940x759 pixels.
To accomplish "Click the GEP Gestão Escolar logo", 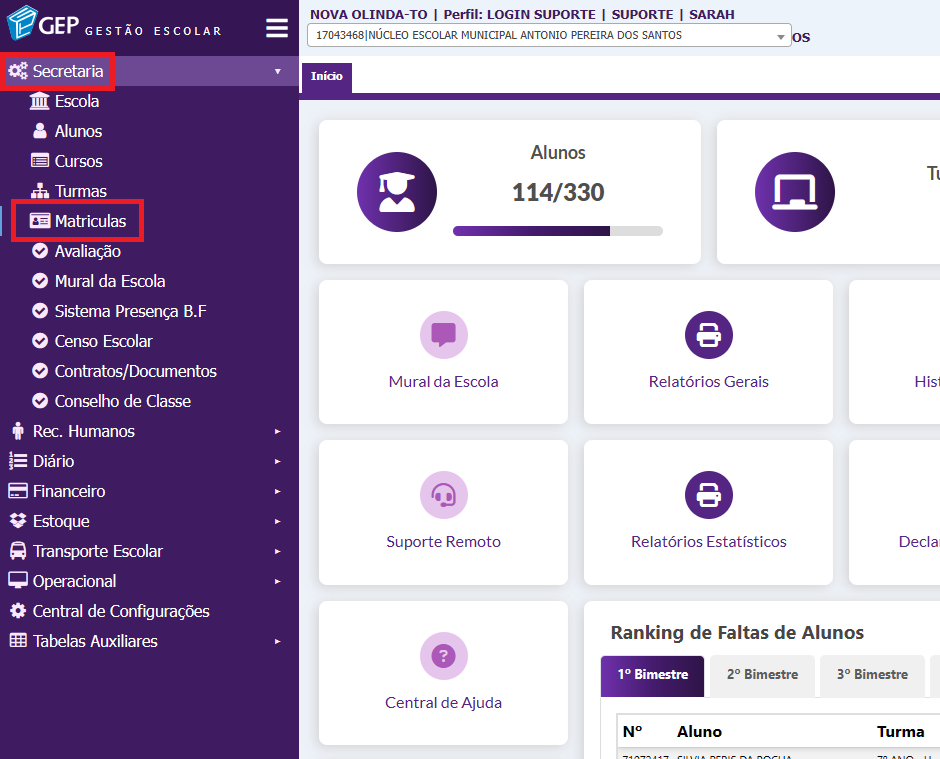I will [x=114, y=25].
